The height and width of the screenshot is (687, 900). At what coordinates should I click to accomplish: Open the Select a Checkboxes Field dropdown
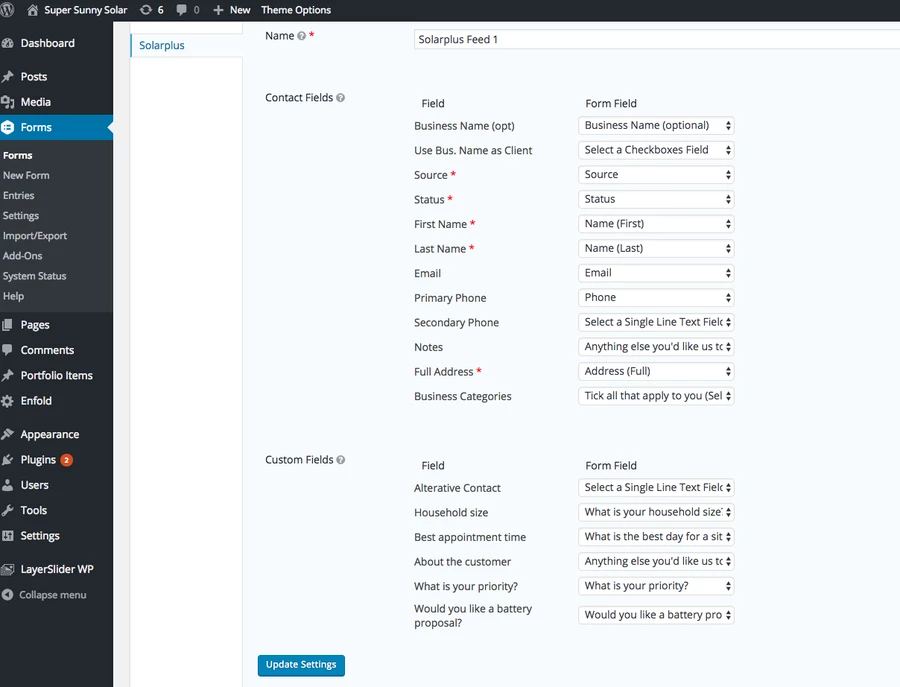click(x=656, y=150)
